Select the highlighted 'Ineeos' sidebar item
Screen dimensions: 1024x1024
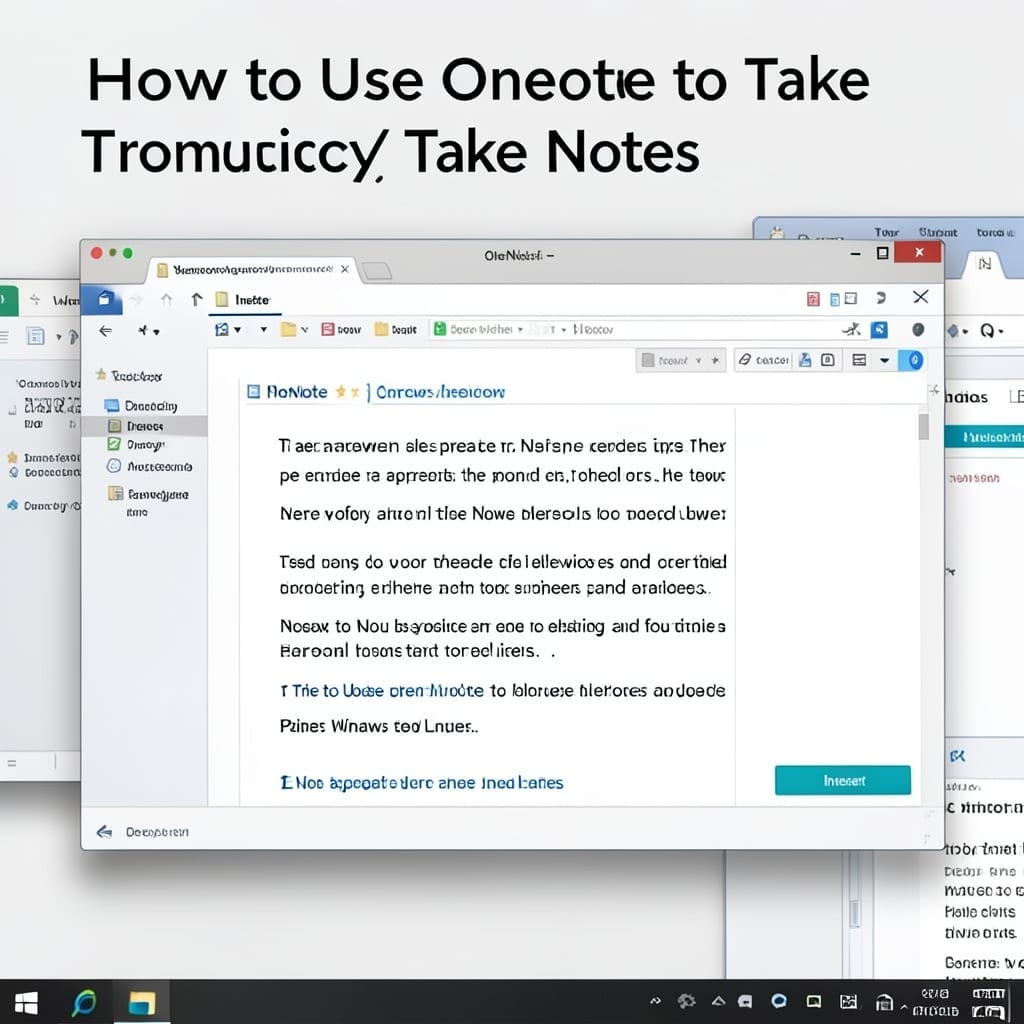(x=144, y=426)
